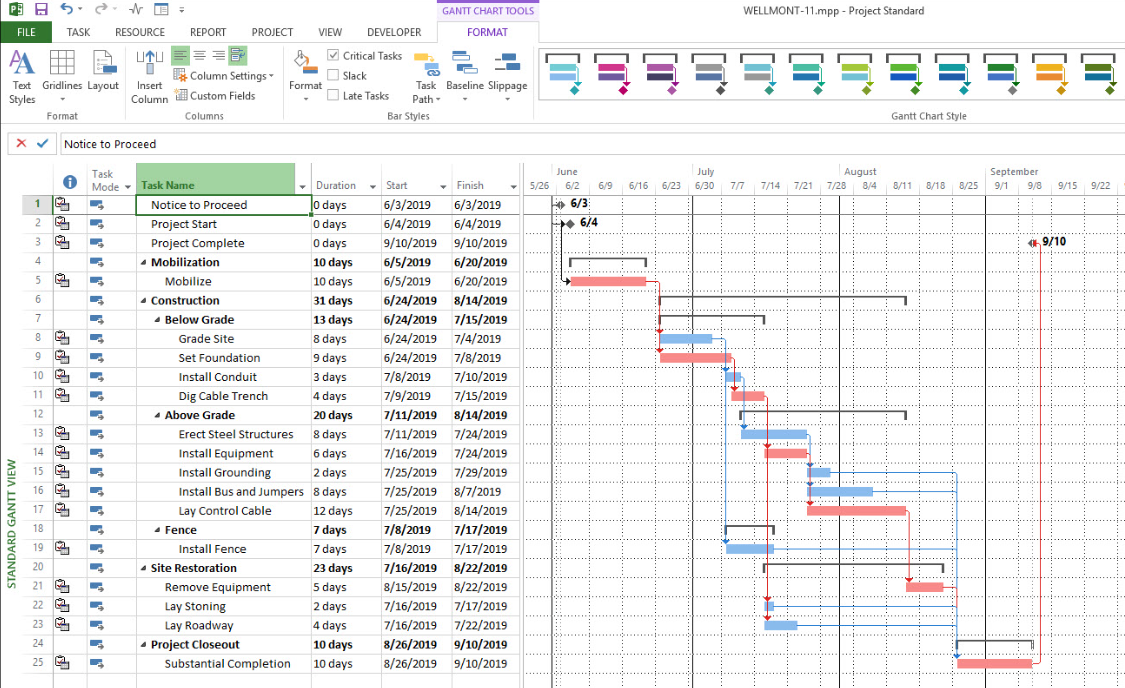Undo the last action
This screenshot has width=1125, height=688.
(66, 9)
